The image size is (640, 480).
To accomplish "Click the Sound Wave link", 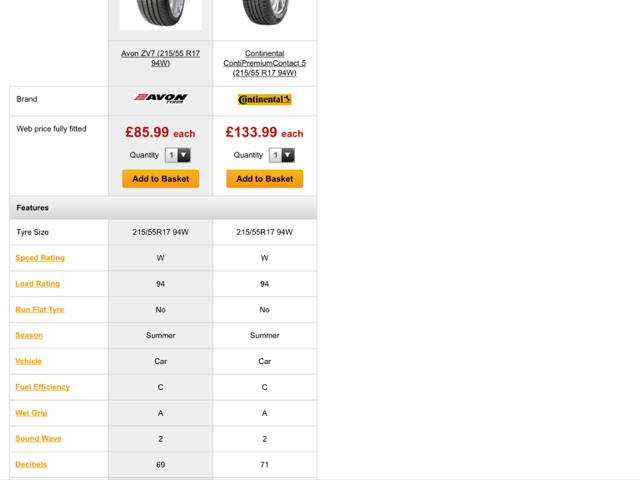I will coord(38,438).
